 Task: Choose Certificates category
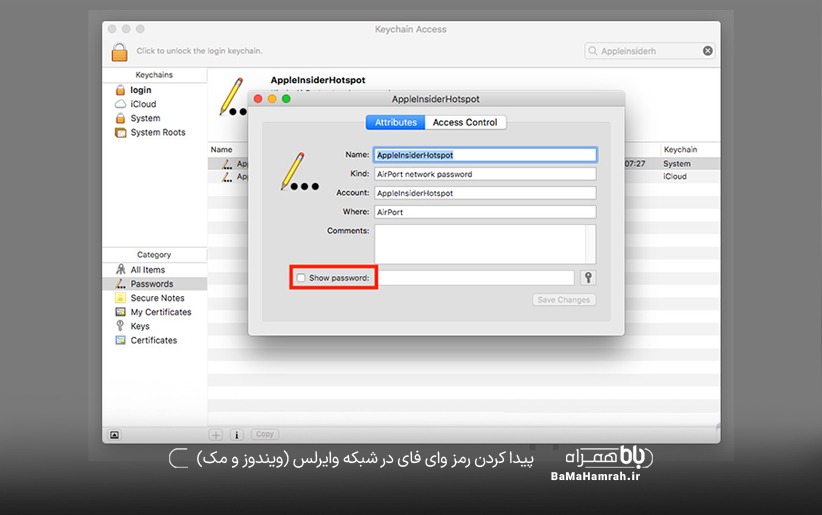(154, 340)
